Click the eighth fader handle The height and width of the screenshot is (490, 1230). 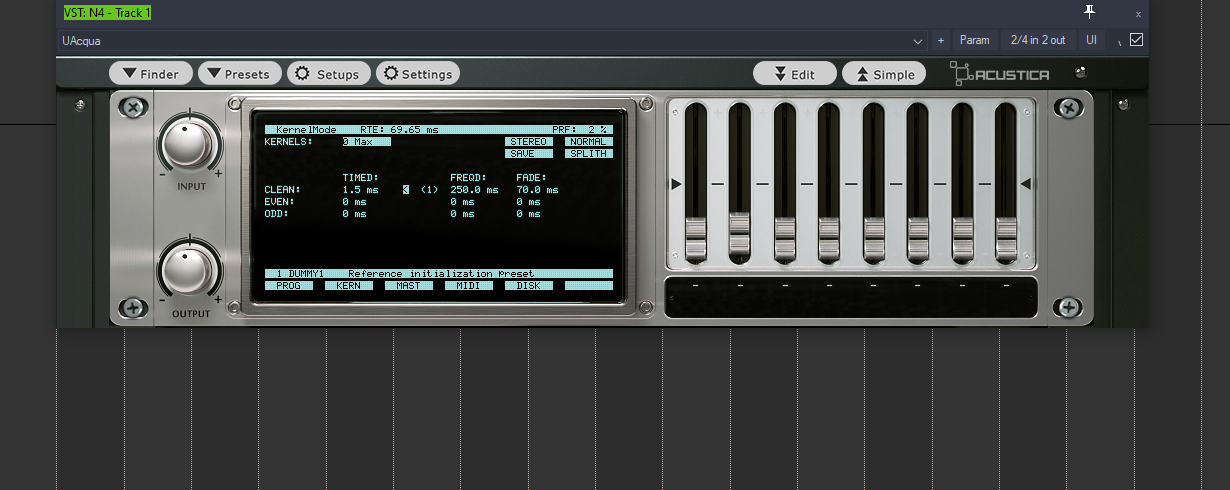[1006, 240]
